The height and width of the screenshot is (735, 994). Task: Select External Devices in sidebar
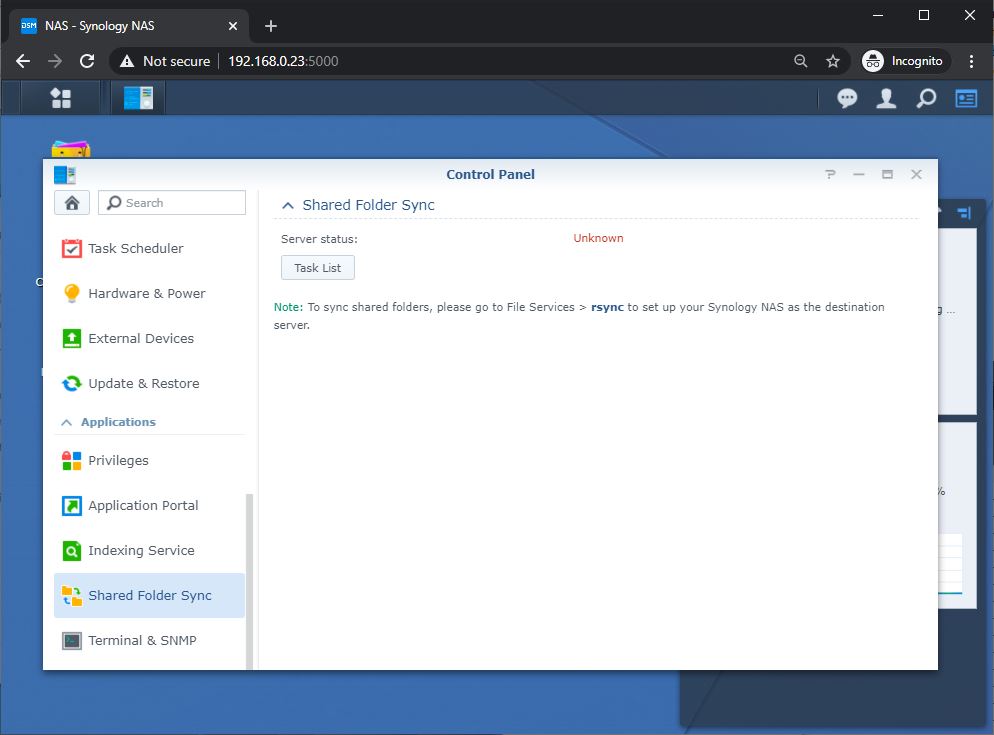(149, 339)
